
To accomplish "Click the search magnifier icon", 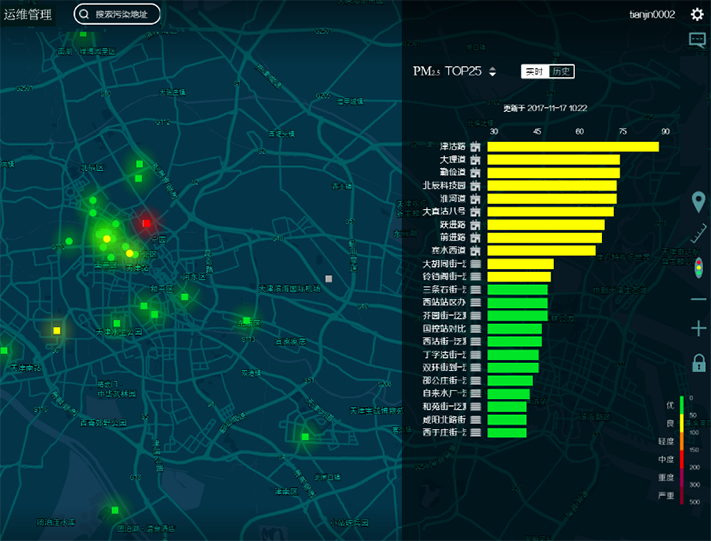I will tap(85, 15).
